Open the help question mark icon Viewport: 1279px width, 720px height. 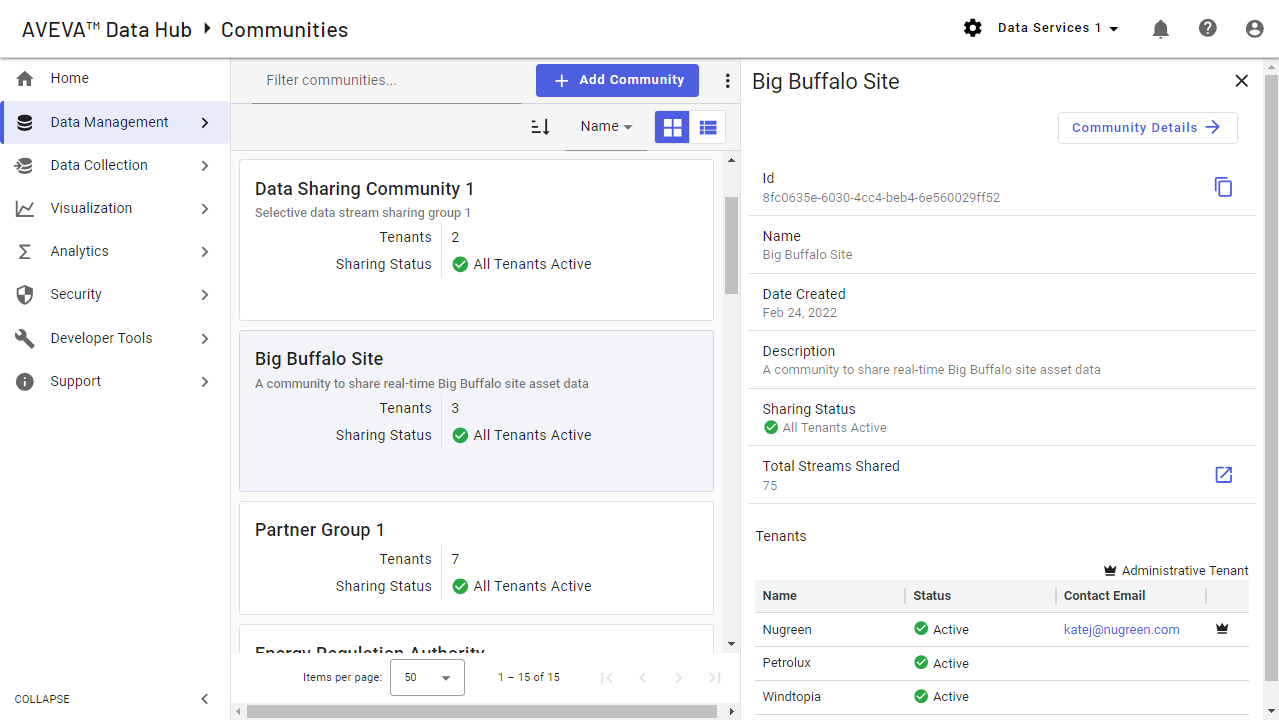[x=1208, y=28]
